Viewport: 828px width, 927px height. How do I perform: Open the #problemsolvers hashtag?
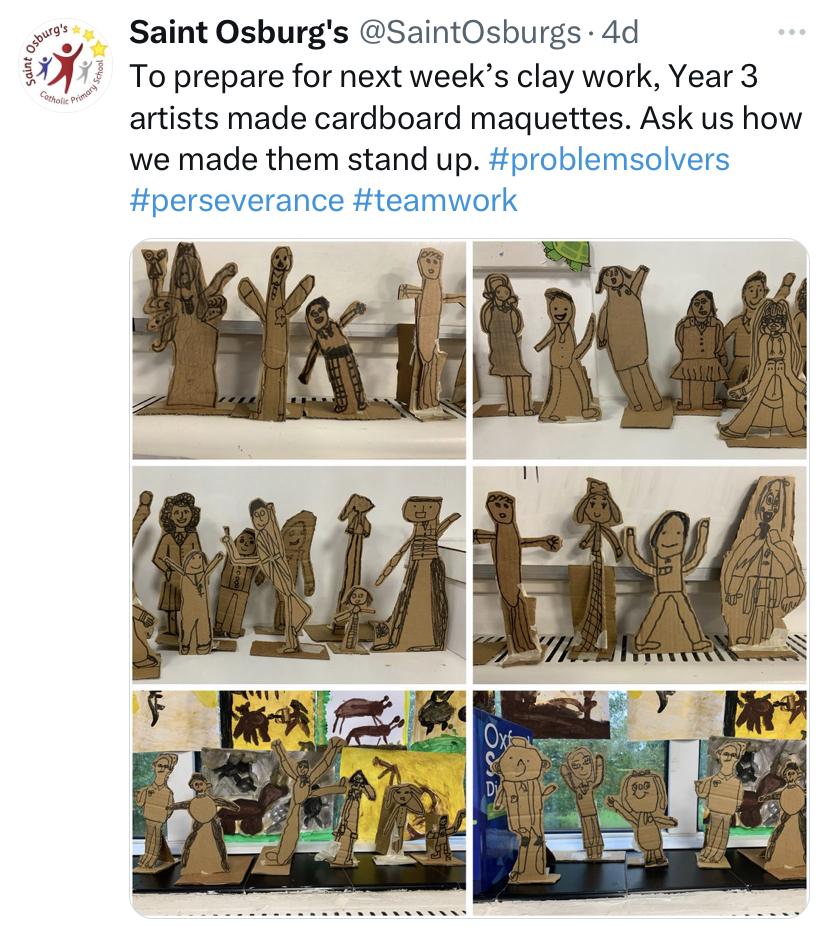click(609, 160)
